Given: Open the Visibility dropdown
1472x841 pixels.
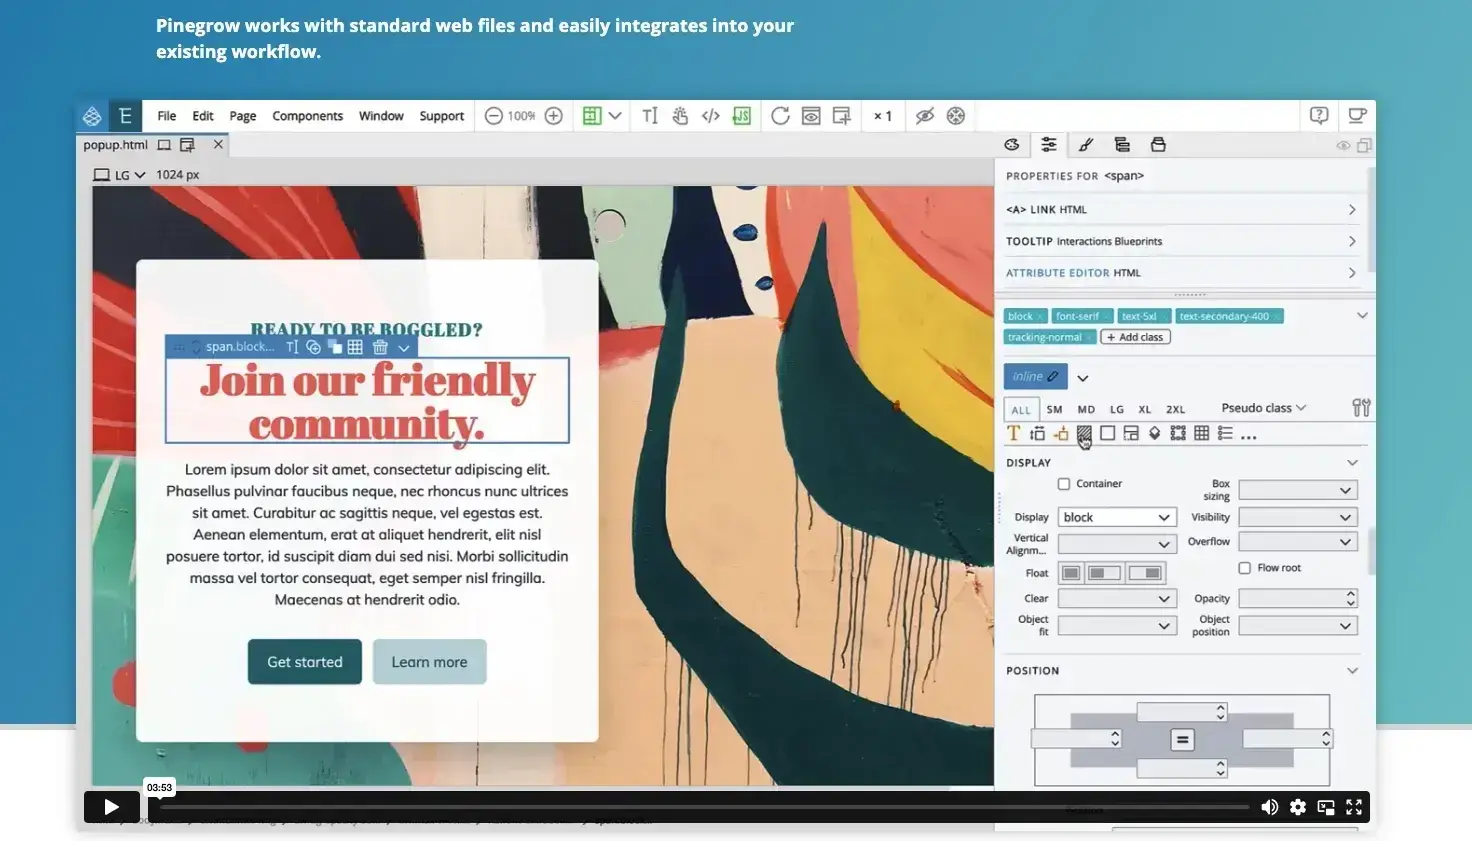Looking at the screenshot, I should 1298,517.
